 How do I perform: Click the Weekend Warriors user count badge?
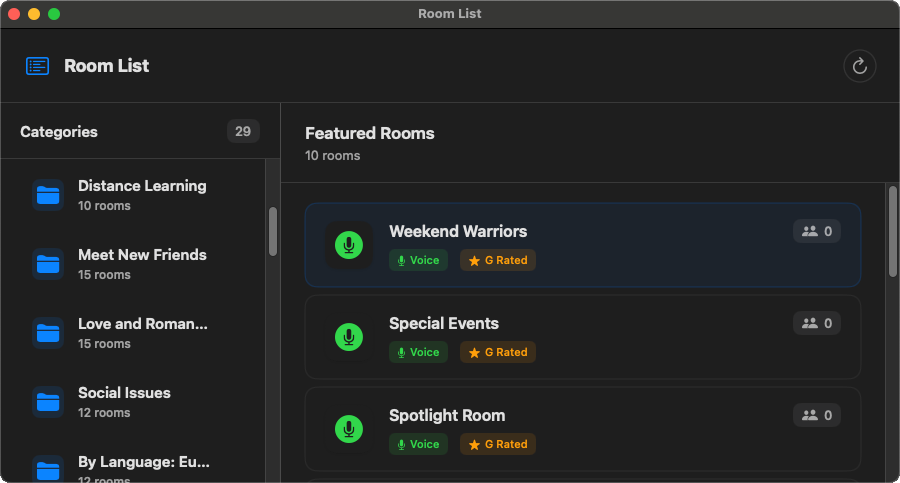point(817,231)
